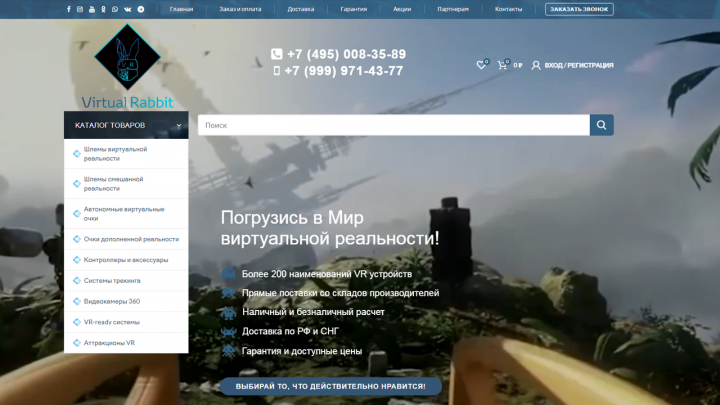
Task: Click invader icon beside Наличный и безналичный расчет
Action: 229,312
